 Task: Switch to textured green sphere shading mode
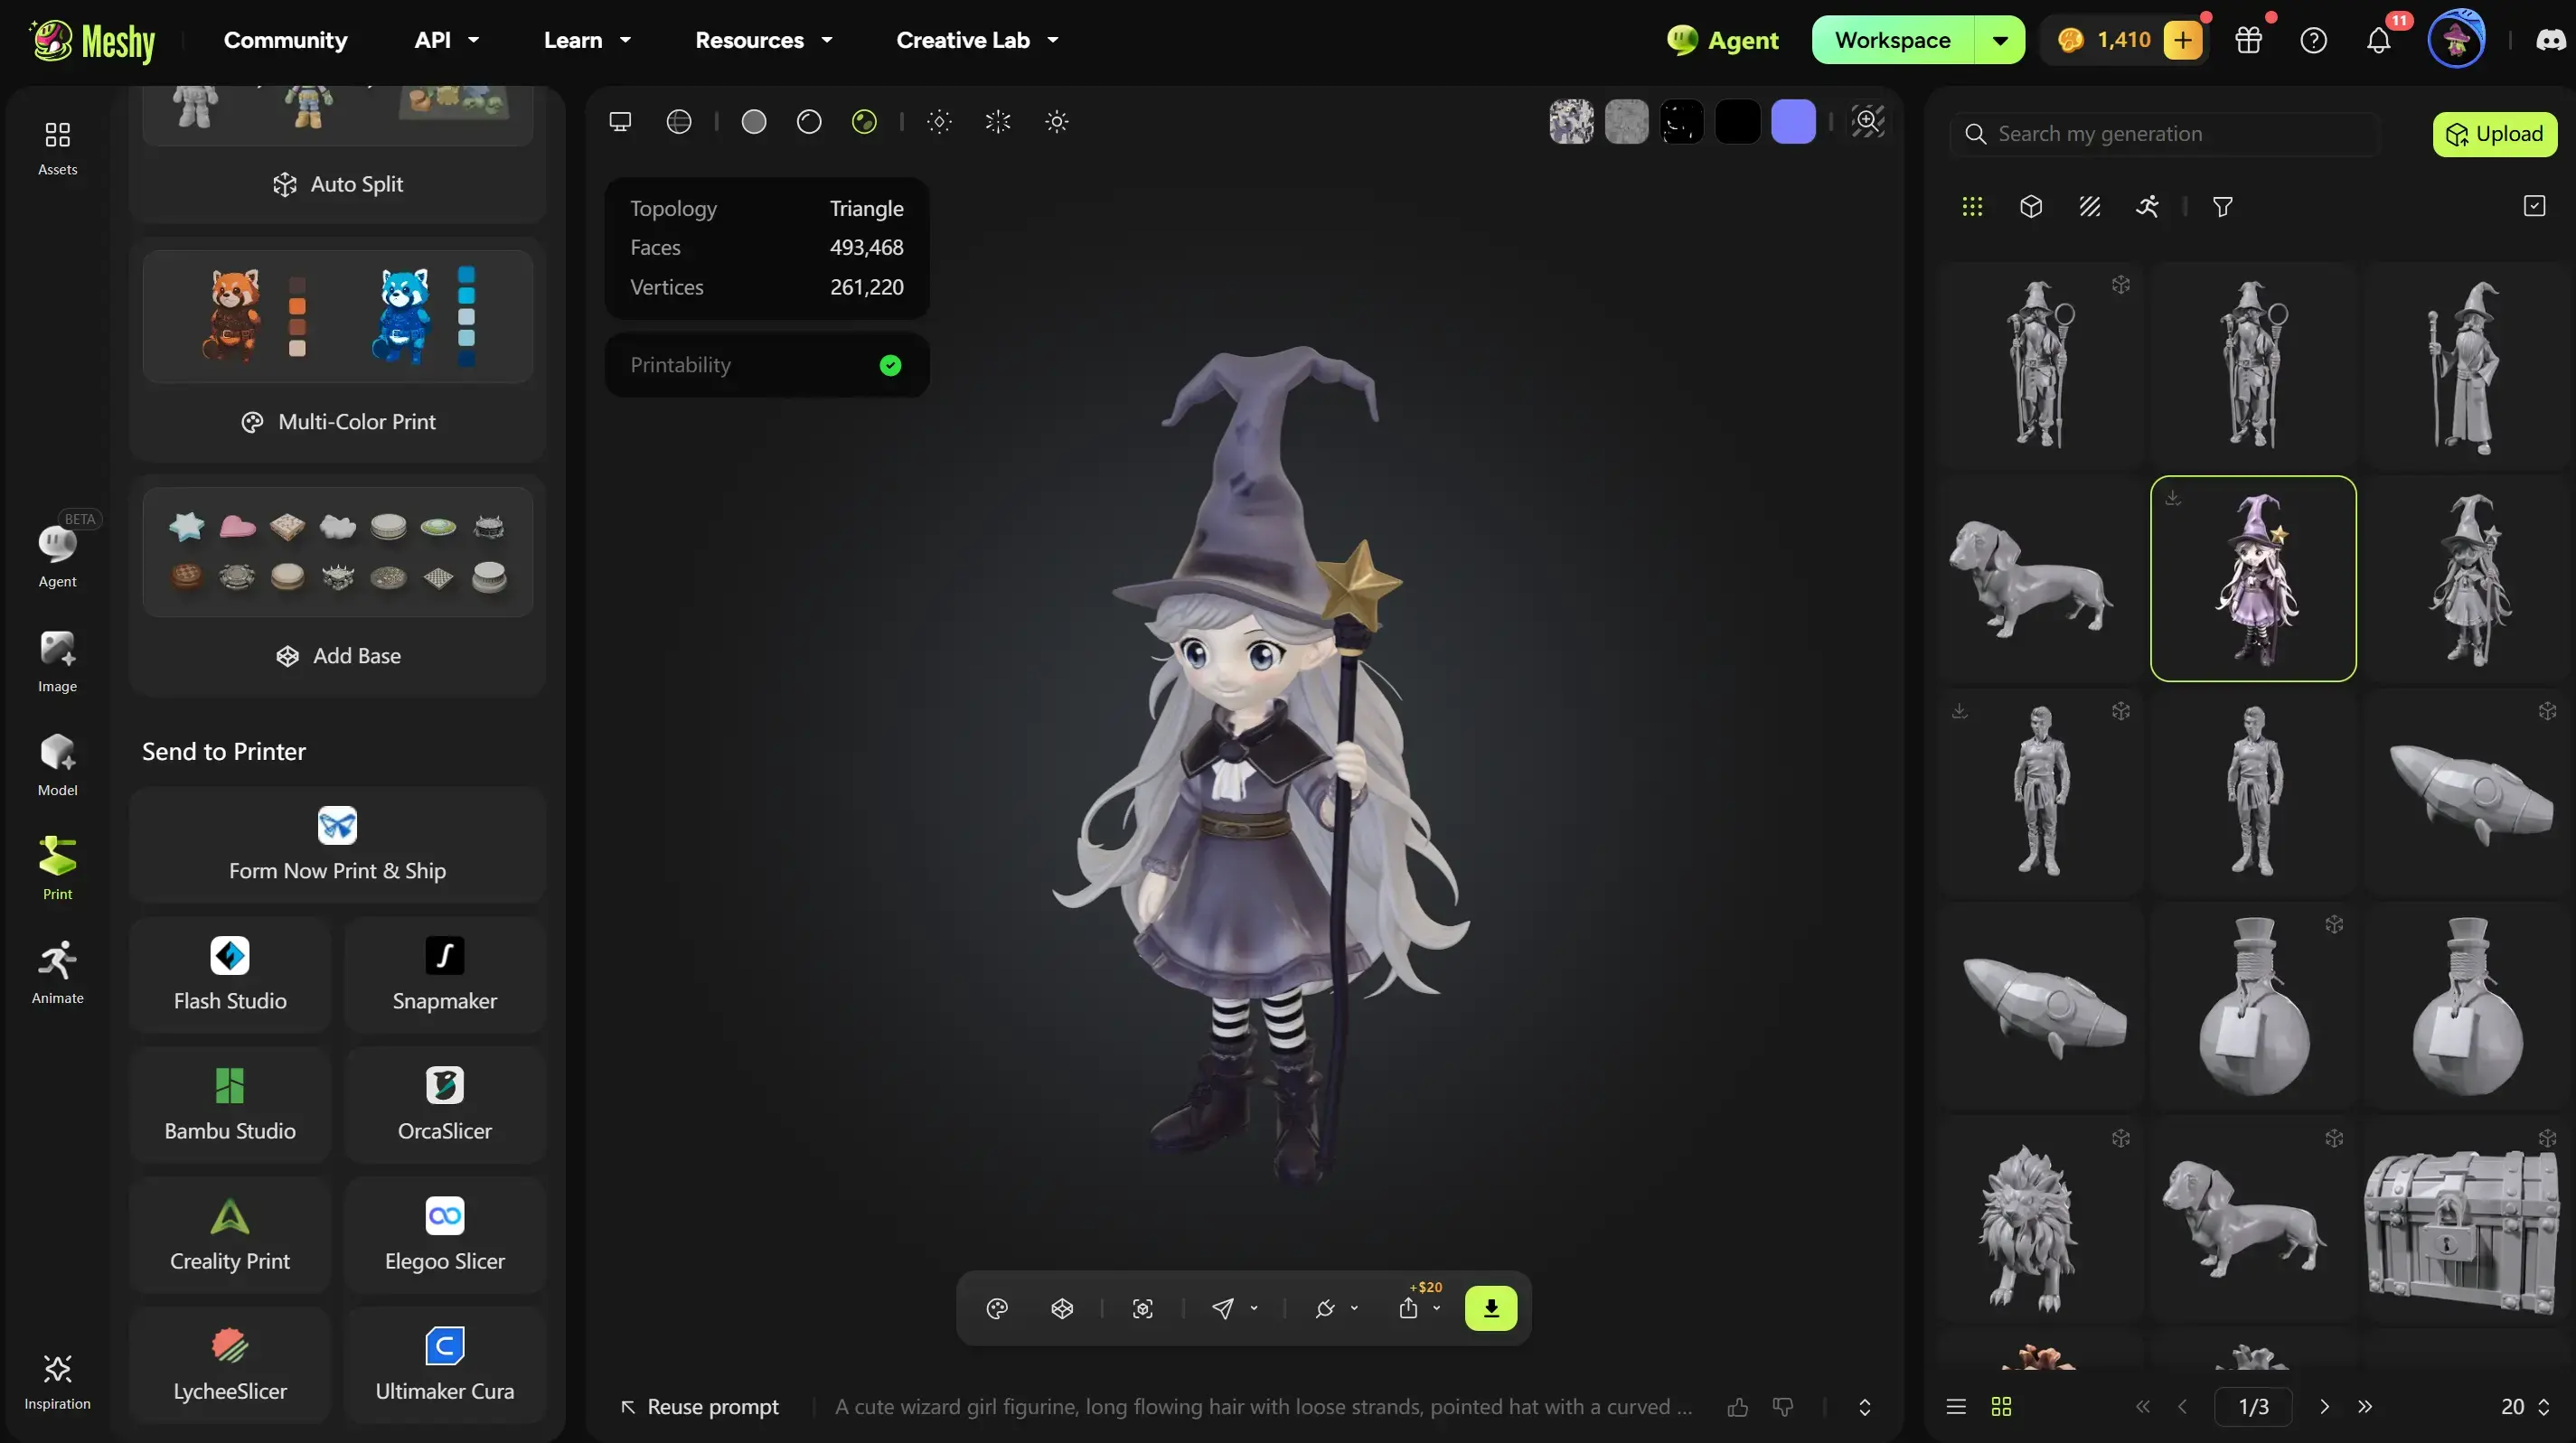pyautogui.click(x=864, y=122)
